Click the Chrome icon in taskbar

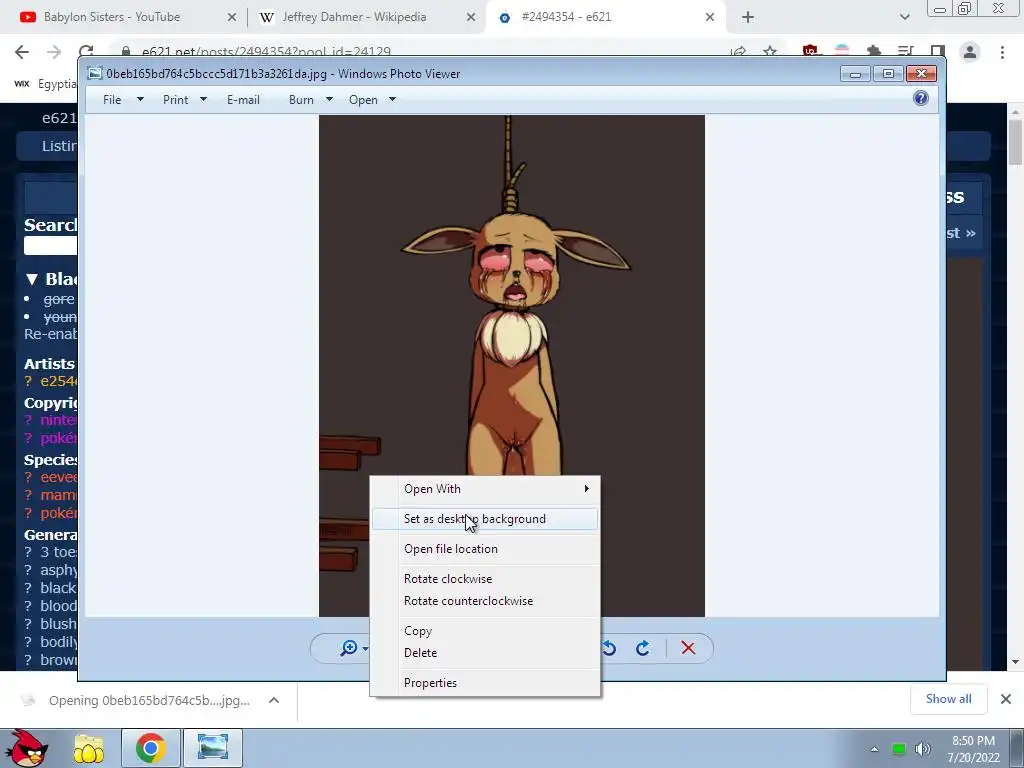coord(151,748)
